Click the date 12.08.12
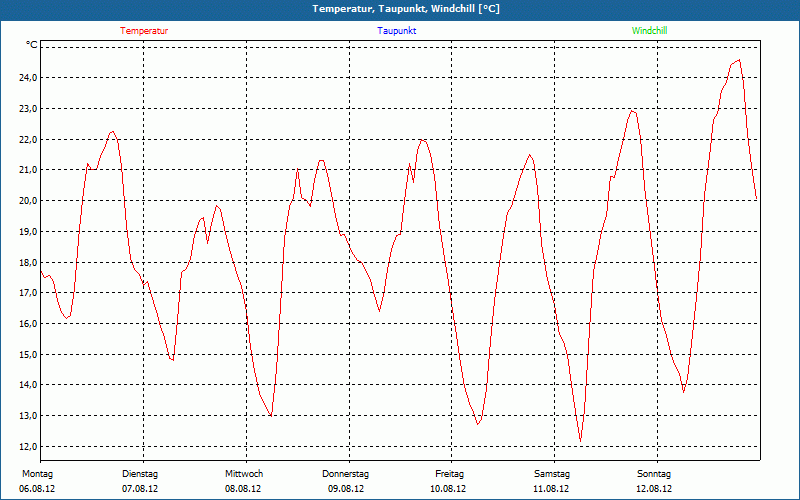Viewport: 800px width, 500px height. [654, 489]
